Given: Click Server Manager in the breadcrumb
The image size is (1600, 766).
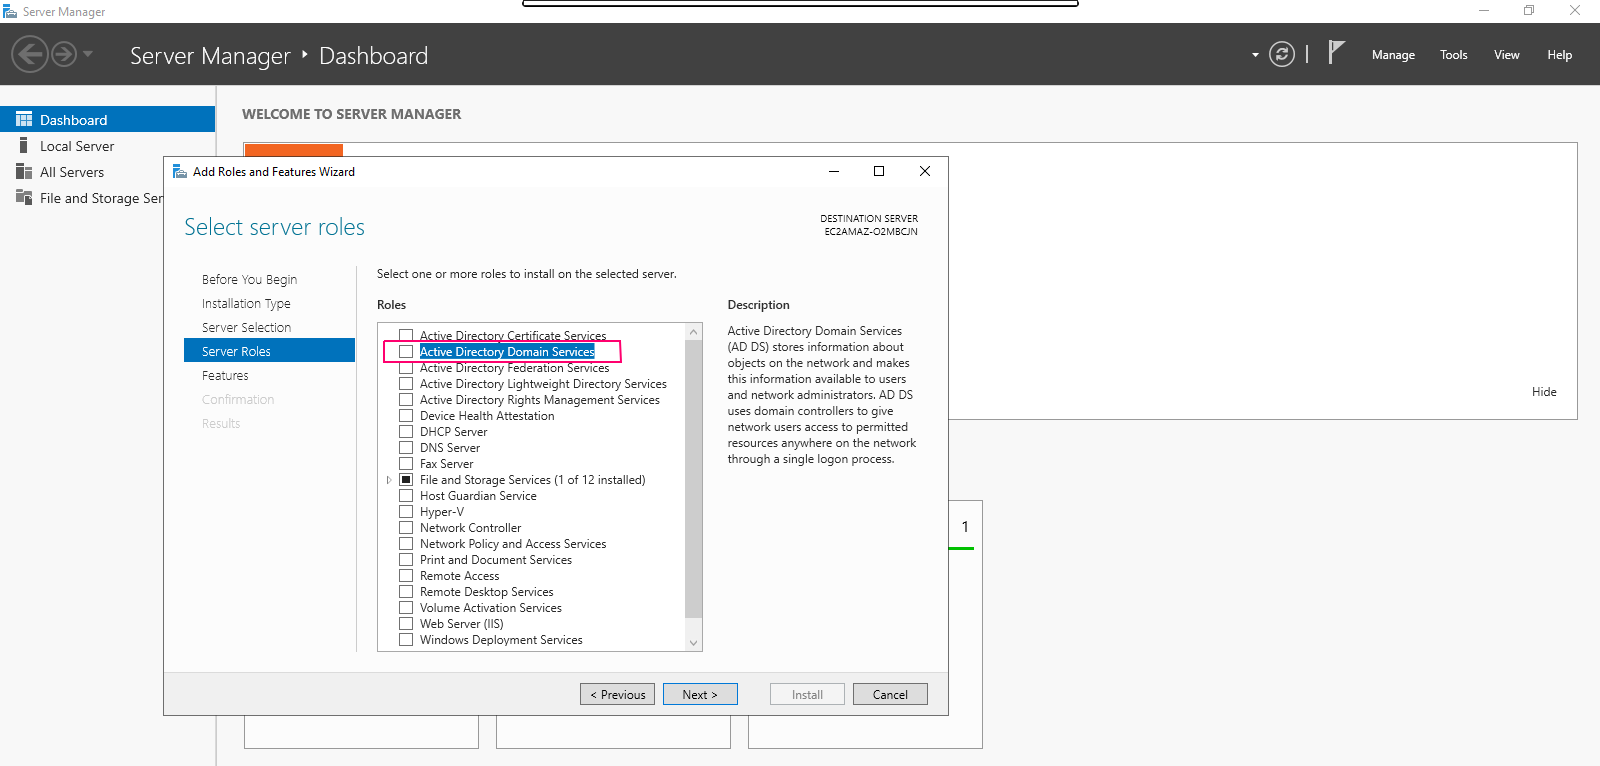Looking at the screenshot, I should click(x=210, y=56).
